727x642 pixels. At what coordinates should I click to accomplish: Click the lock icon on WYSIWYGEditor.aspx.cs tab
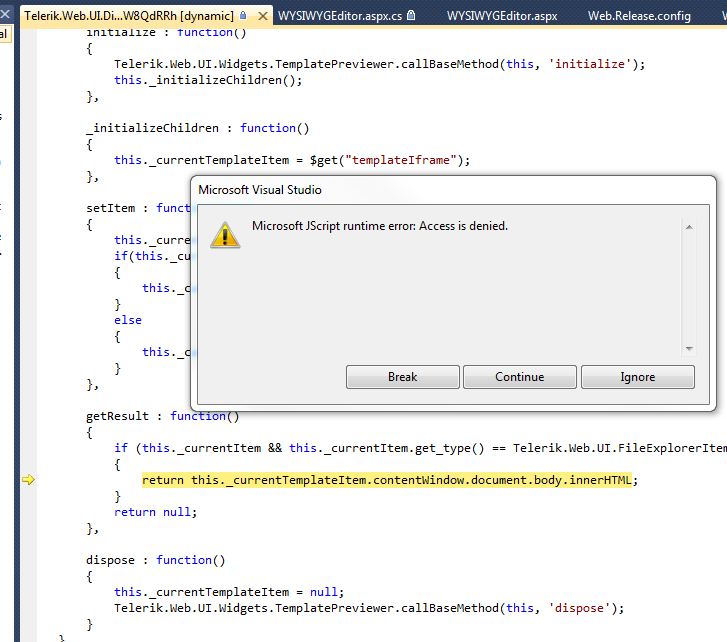click(411, 16)
